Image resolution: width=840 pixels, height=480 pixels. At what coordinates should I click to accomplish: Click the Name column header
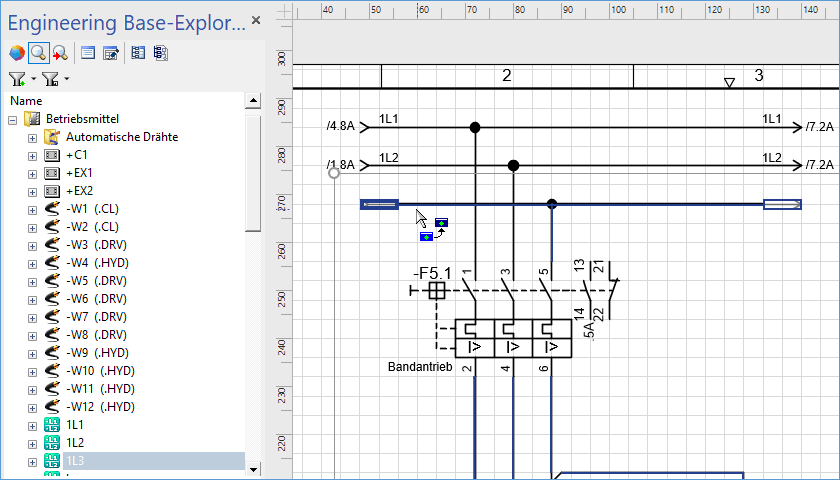pyautogui.click(x=26, y=101)
